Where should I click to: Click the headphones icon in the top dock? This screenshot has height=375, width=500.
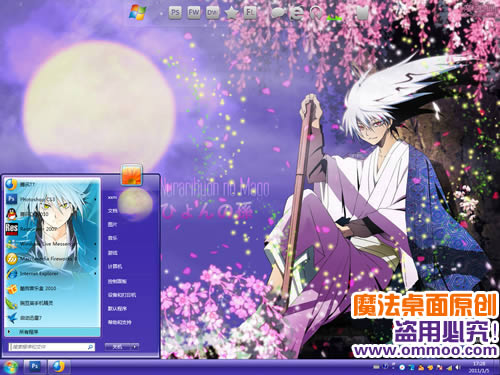pos(316,13)
